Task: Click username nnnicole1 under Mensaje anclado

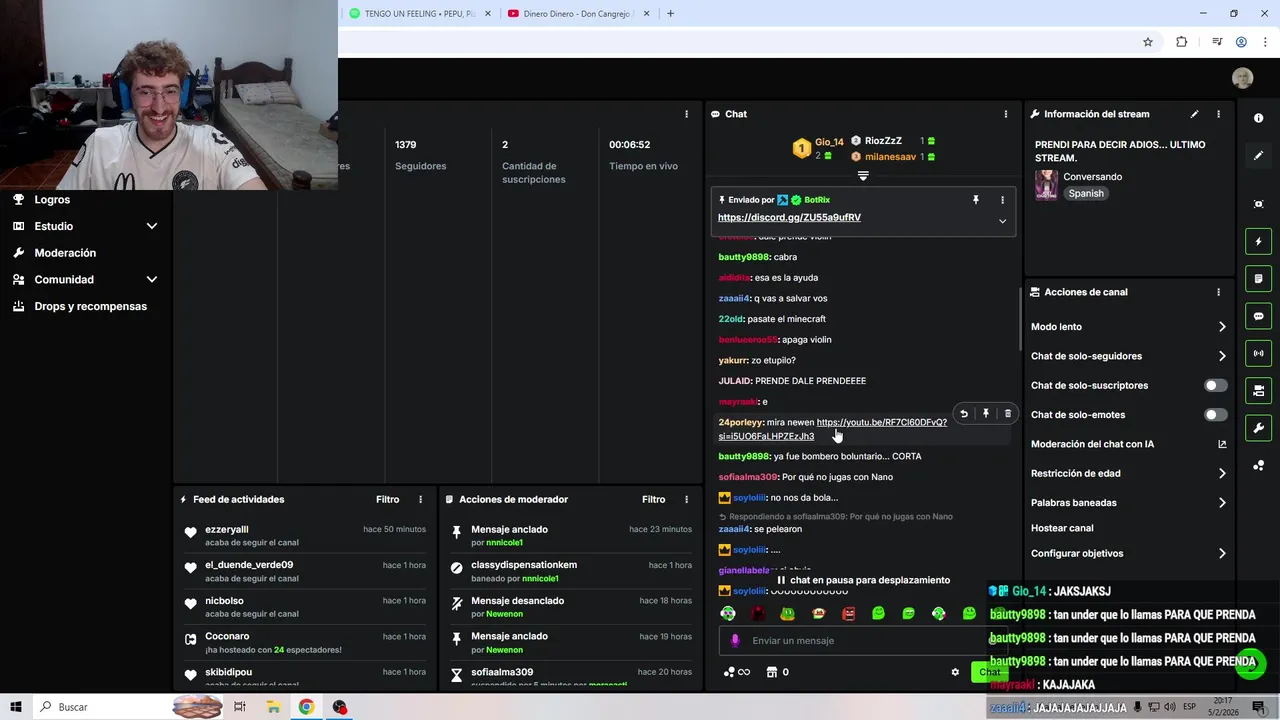Action: click(504, 542)
